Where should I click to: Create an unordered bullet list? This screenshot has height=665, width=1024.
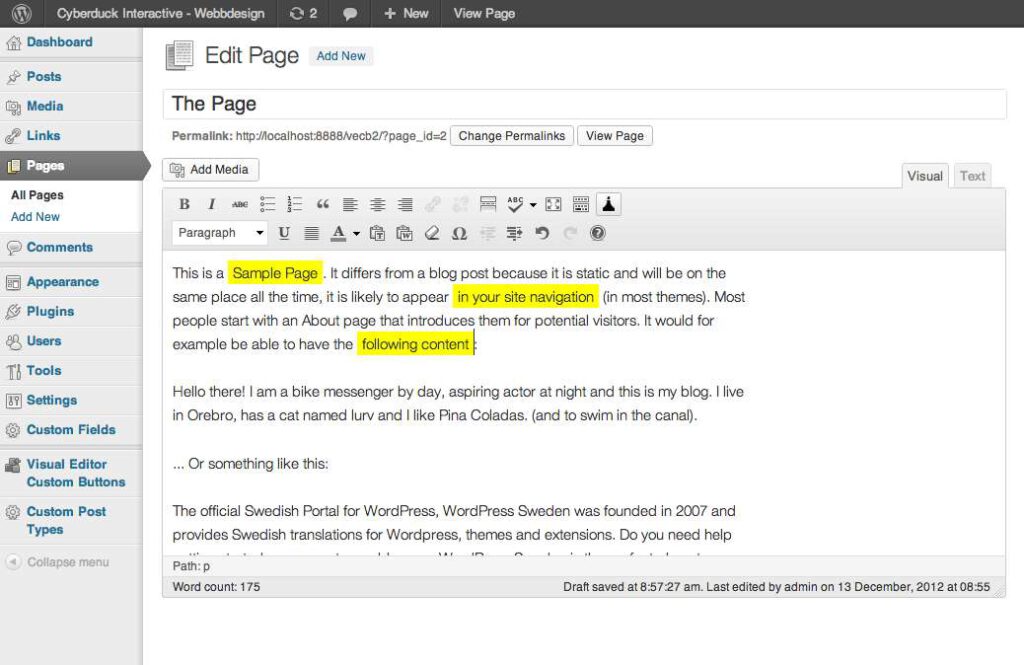[266, 204]
